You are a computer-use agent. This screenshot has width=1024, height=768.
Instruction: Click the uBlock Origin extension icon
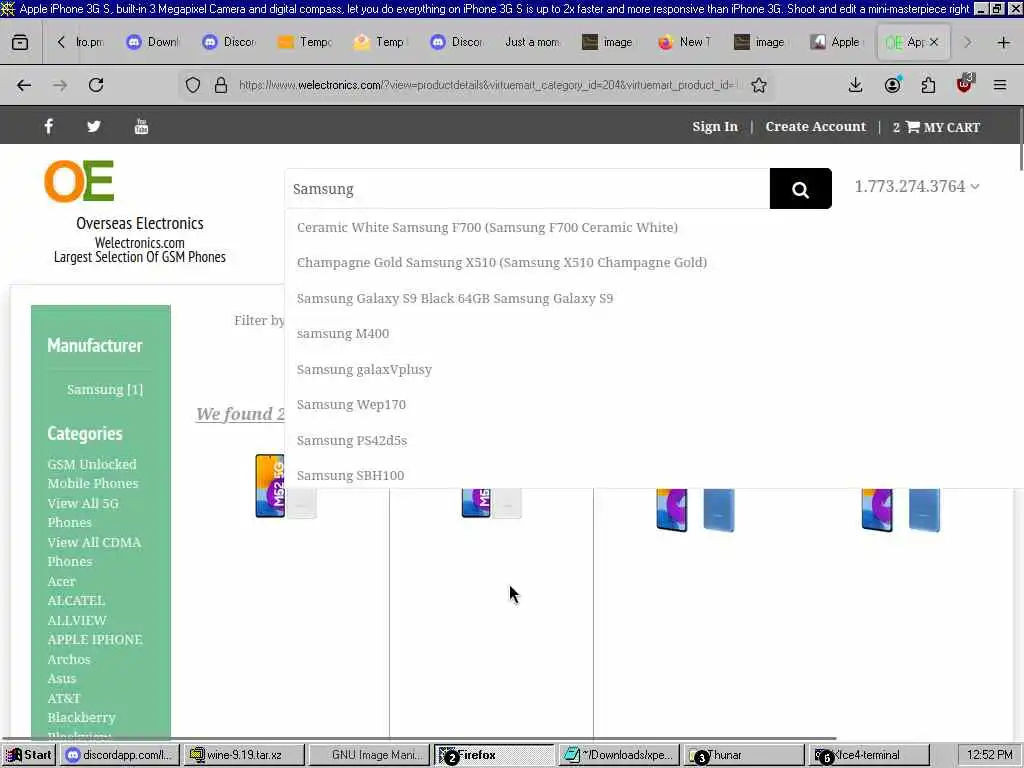[965, 84]
